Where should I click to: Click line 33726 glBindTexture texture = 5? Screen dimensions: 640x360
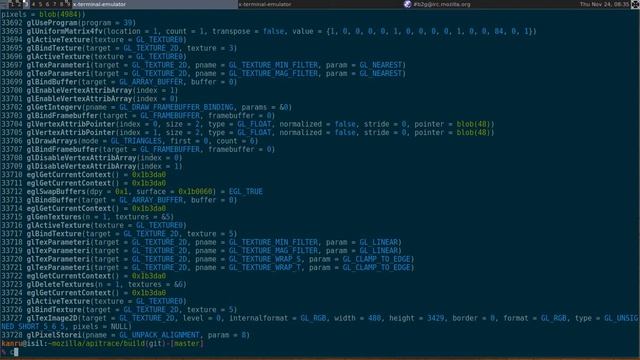tap(119, 310)
